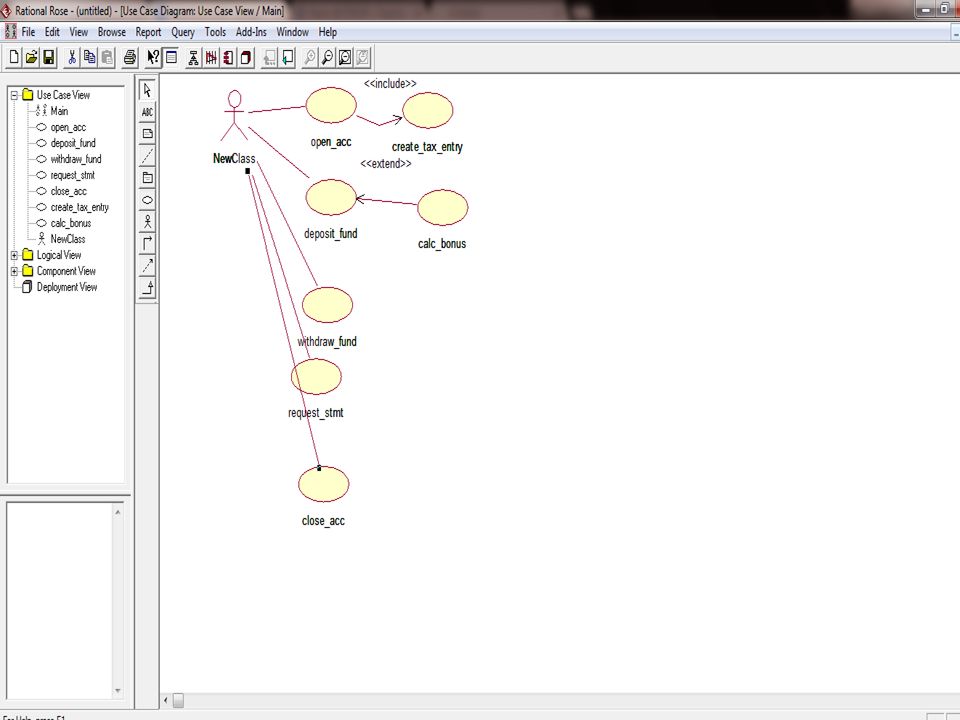This screenshot has width=960, height=720.
Task: Click the NewClass actor on the diagram
Action: (x=234, y=116)
